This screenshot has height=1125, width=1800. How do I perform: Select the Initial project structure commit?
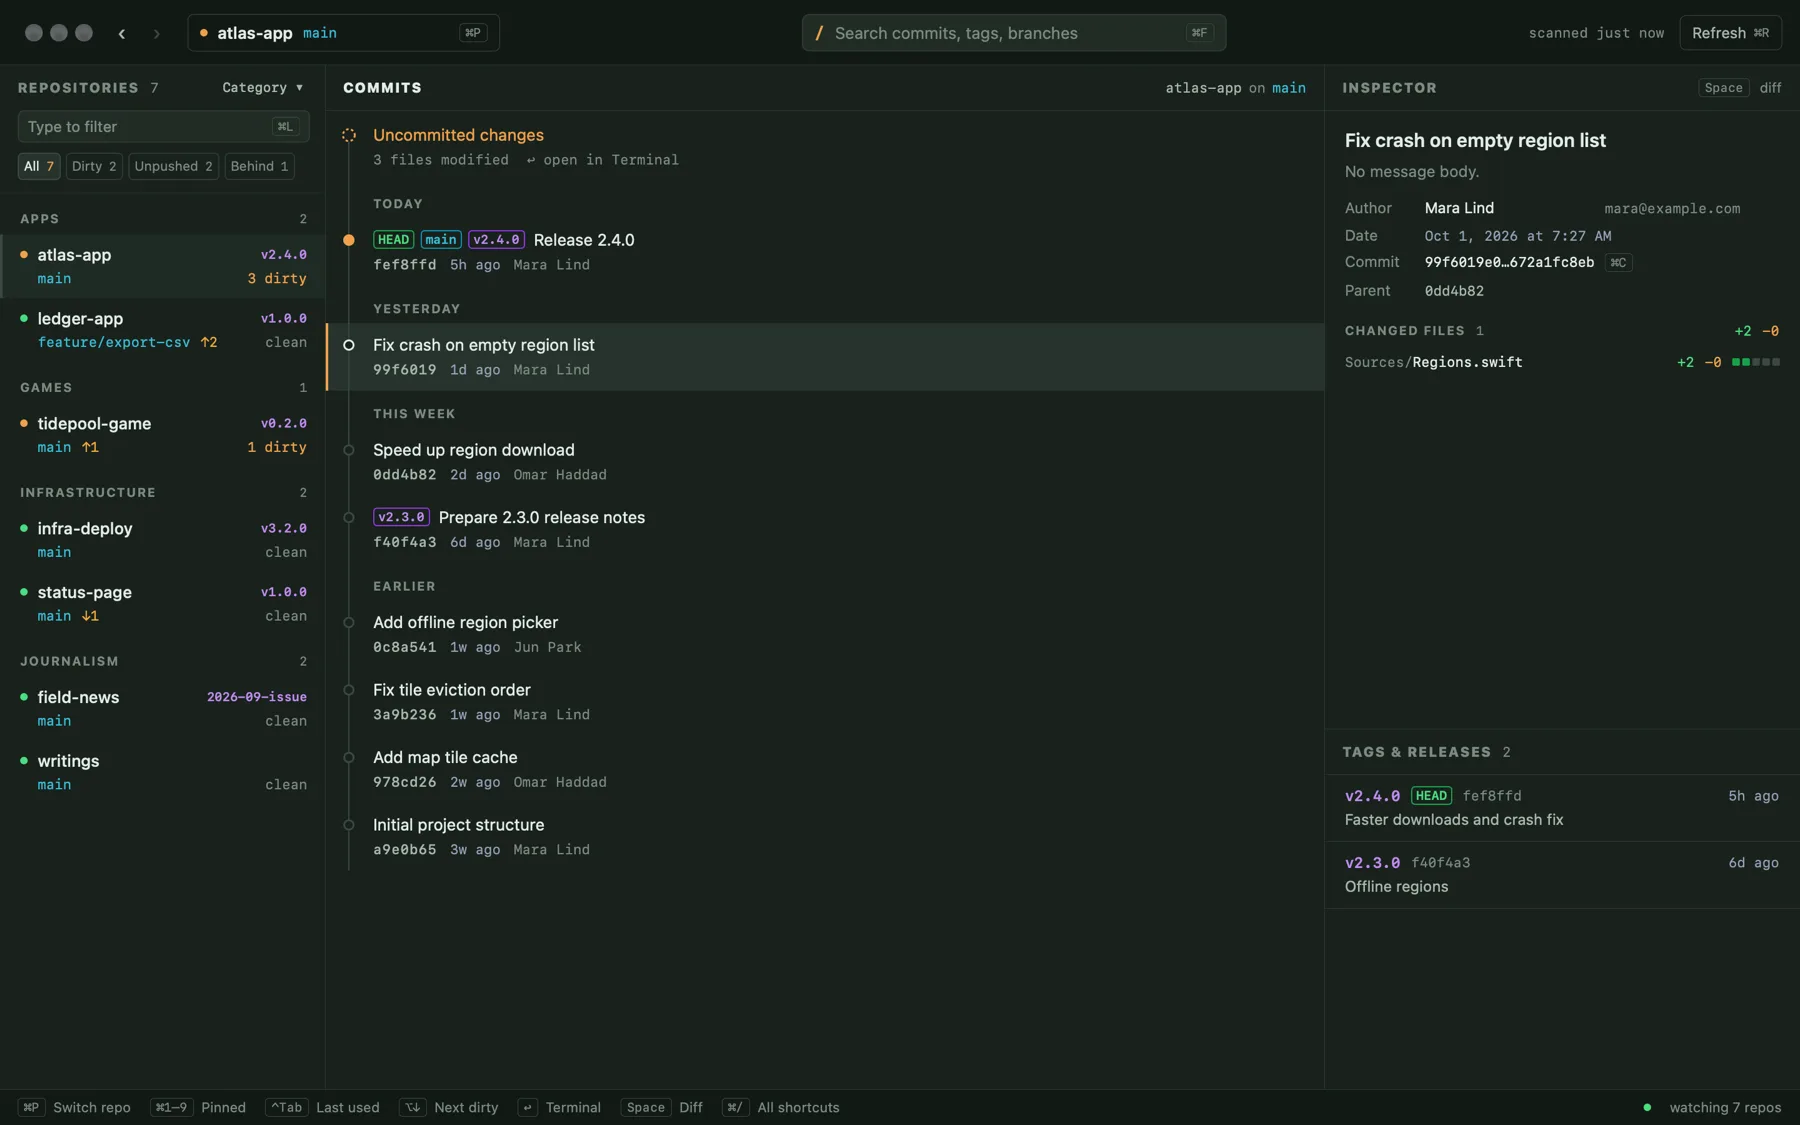click(x=826, y=837)
